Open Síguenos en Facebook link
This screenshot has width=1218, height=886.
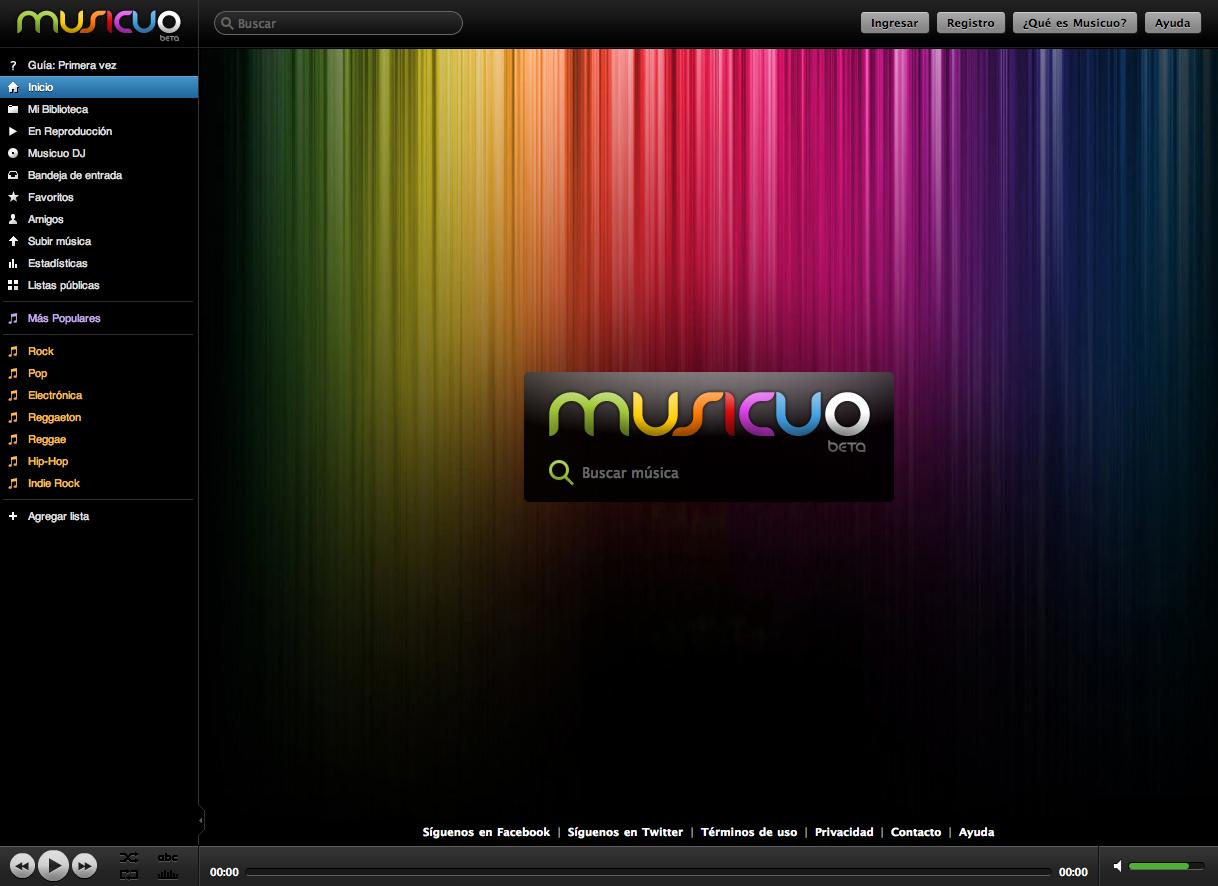pos(486,832)
